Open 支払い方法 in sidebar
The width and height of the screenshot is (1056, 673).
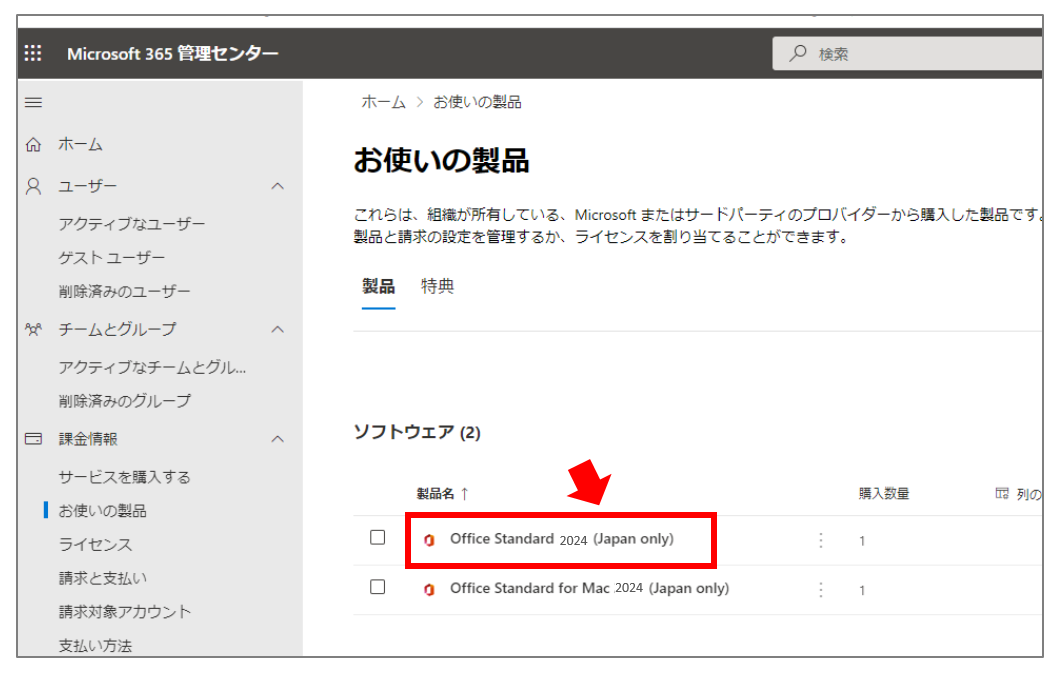tap(95, 646)
